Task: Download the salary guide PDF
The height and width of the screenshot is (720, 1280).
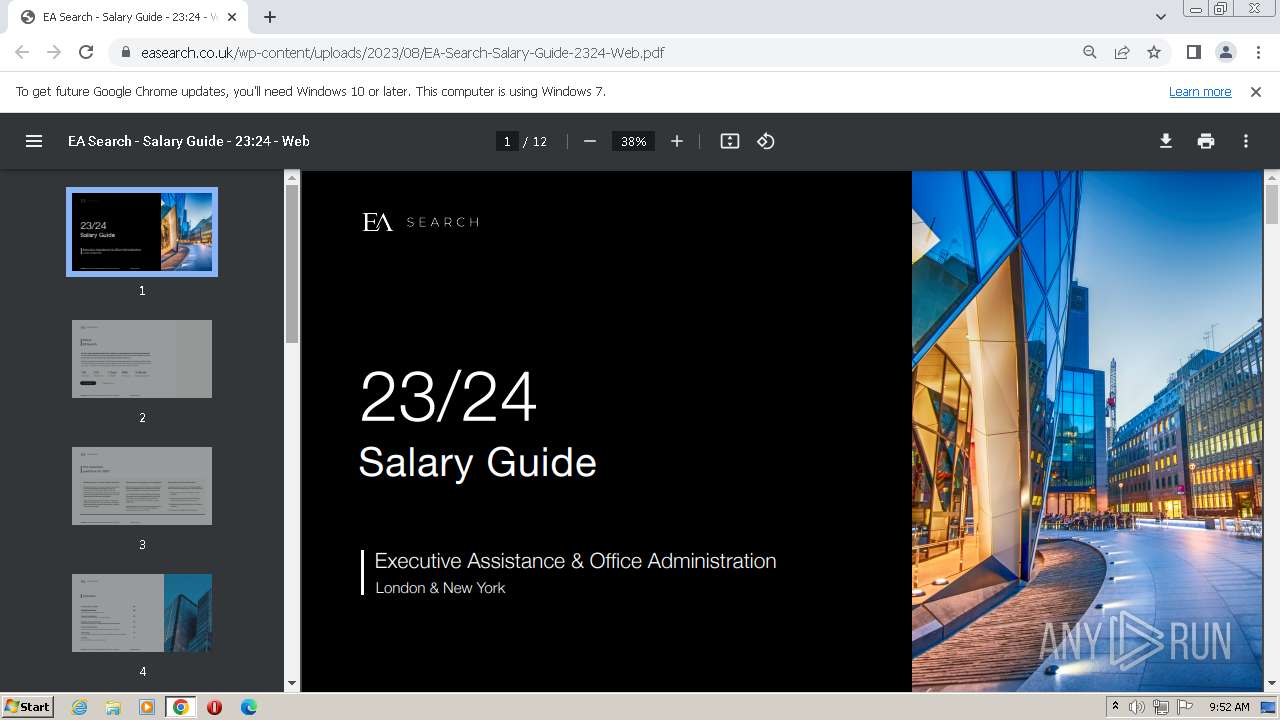Action: (1166, 141)
